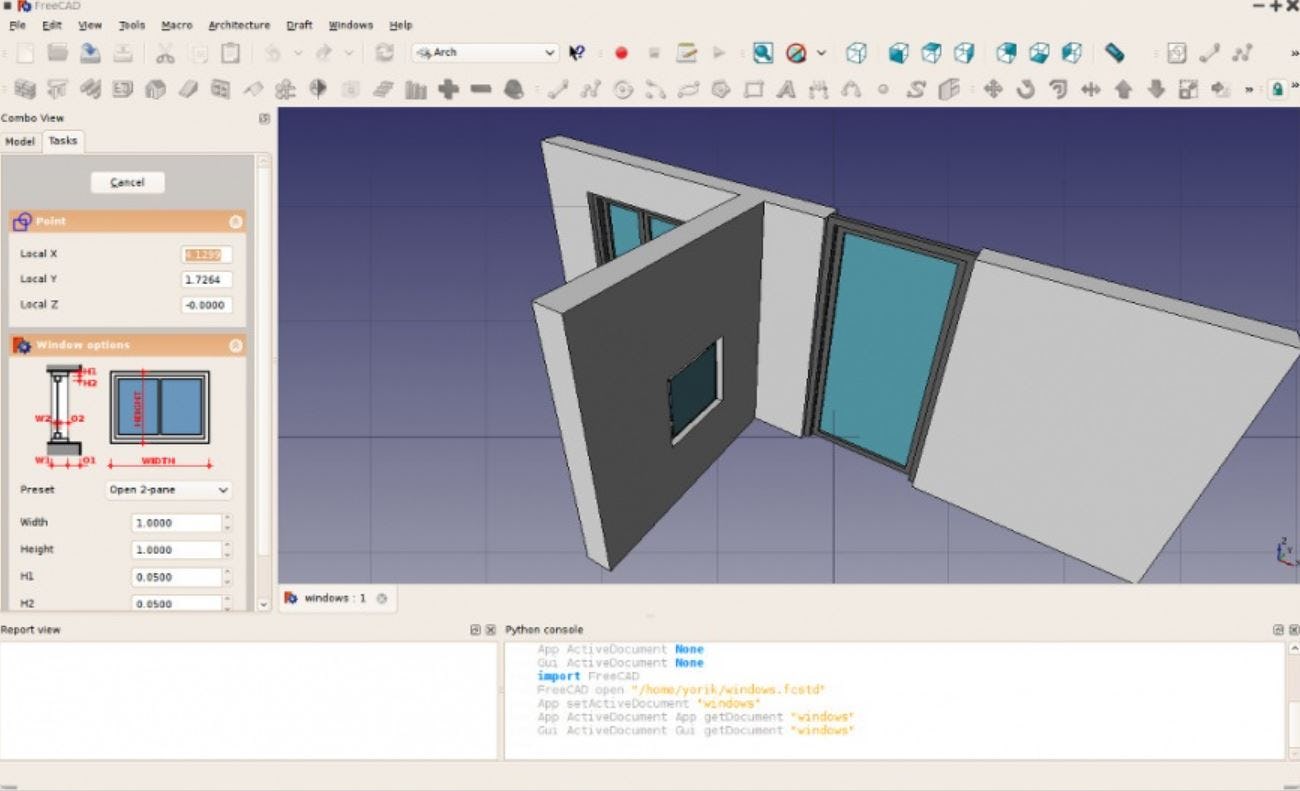Click the Local Y input field
The height and width of the screenshot is (791, 1300).
tap(207, 279)
